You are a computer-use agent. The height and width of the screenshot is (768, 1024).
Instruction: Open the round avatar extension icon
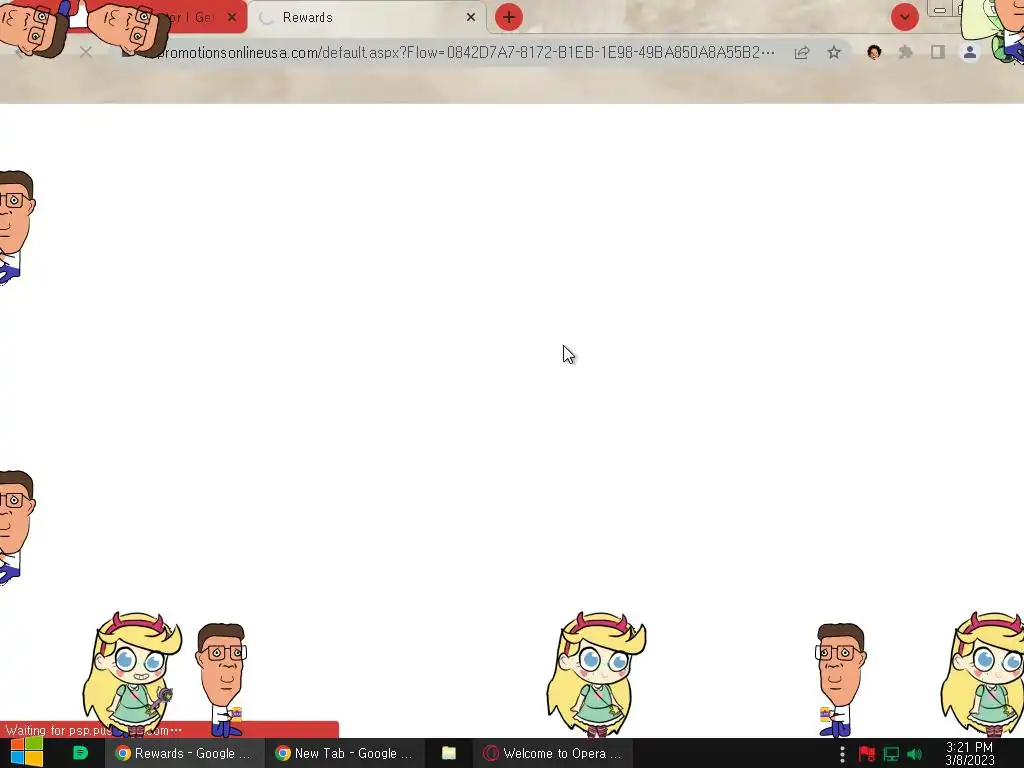pyautogui.click(x=874, y=52)
